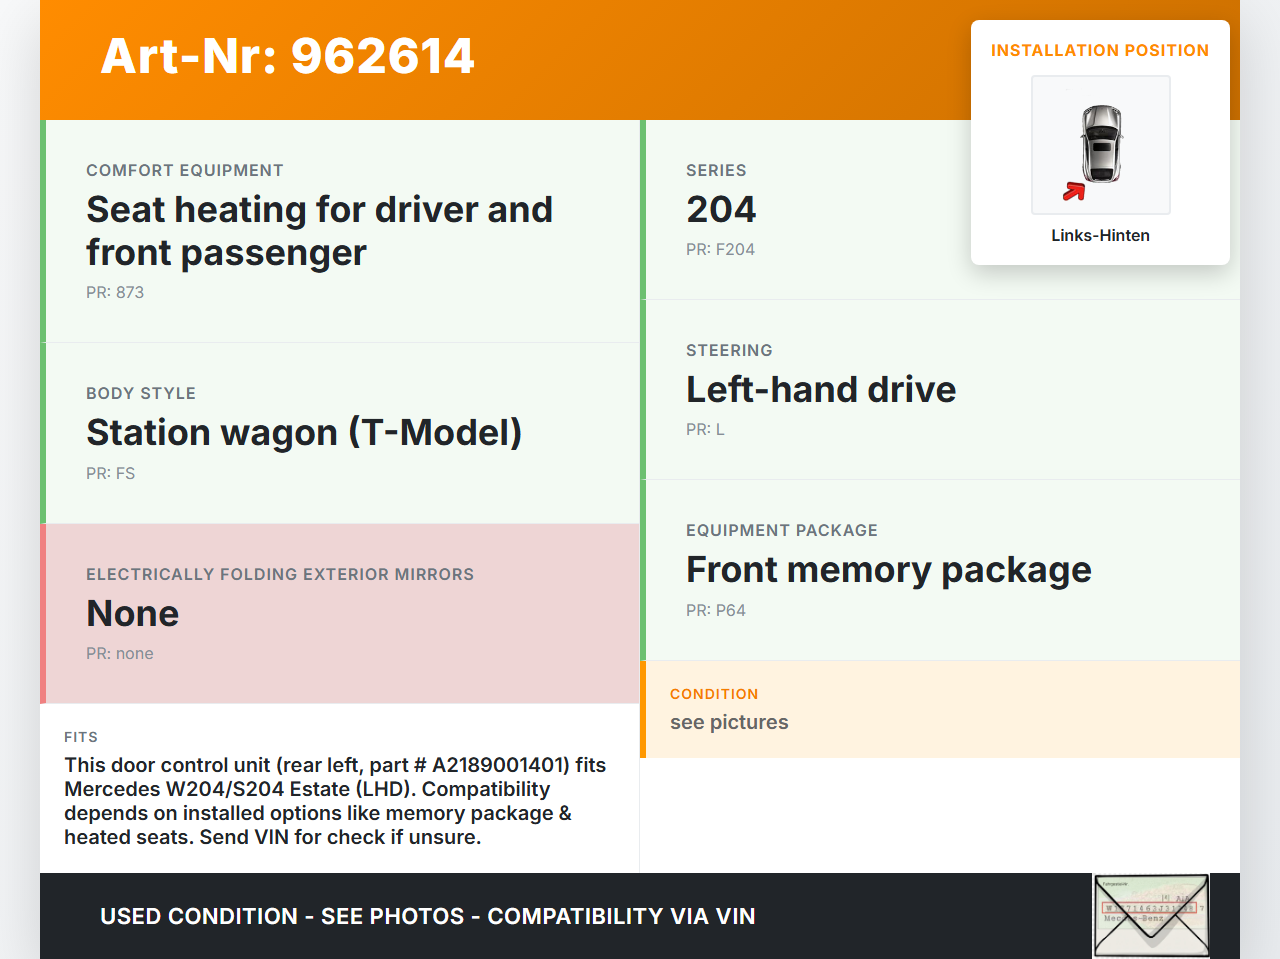
Task: Click the red arrow marking rear-left position
Action: 1074,191
